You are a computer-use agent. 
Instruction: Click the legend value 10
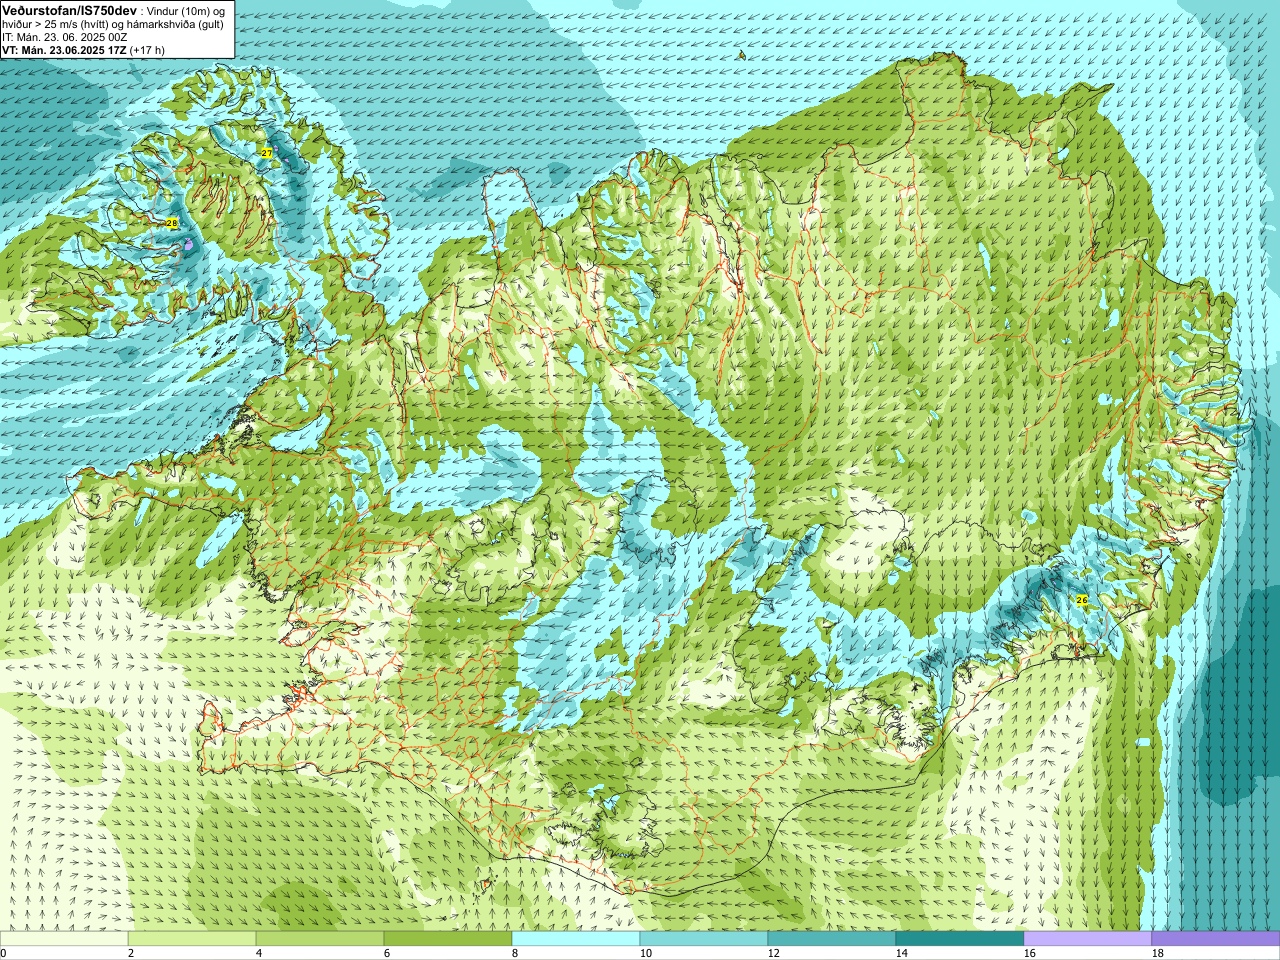[x=645, y=953]
